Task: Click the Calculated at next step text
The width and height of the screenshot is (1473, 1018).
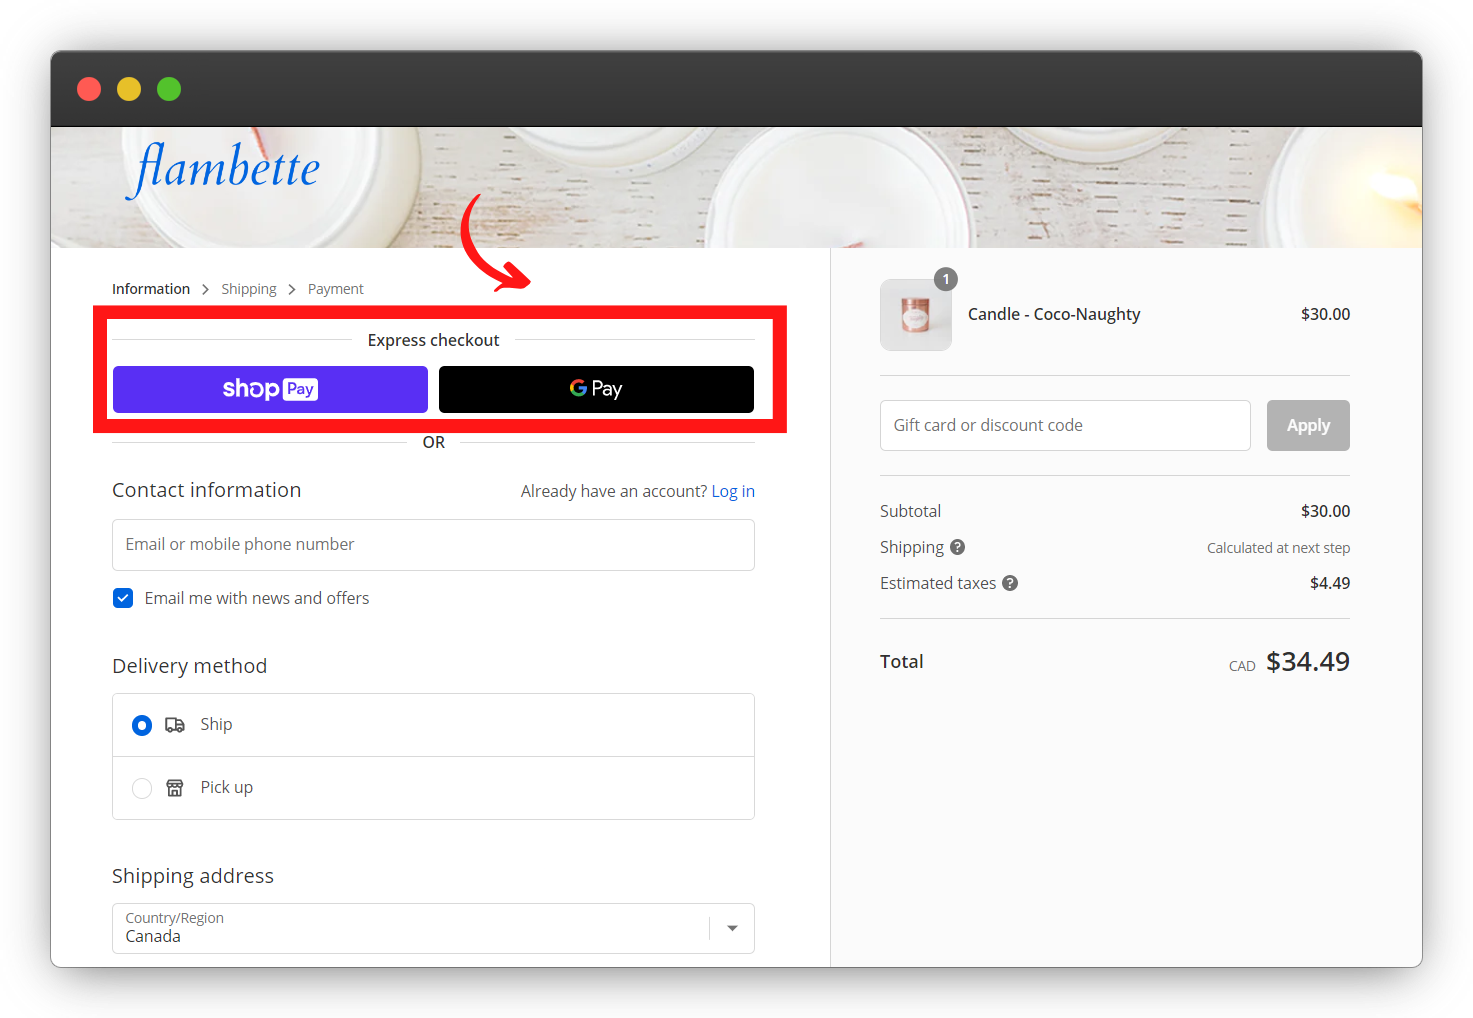Action: tap(1278, 548)
